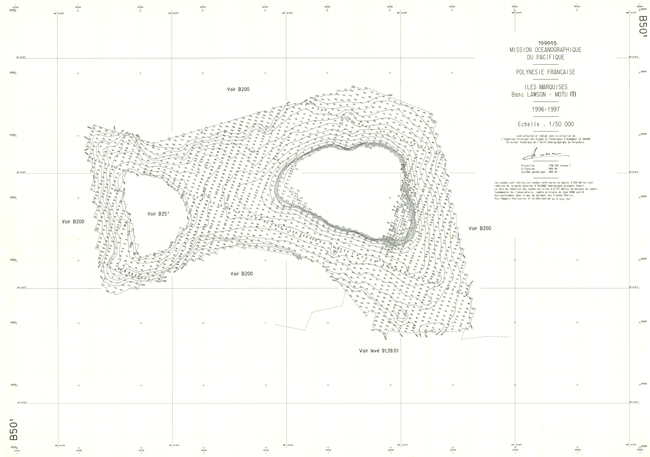Select the 'MISSION OCEANOGRAPHIQUE' title line
Viewport: 650px width, 457px height.
[543, 49]
